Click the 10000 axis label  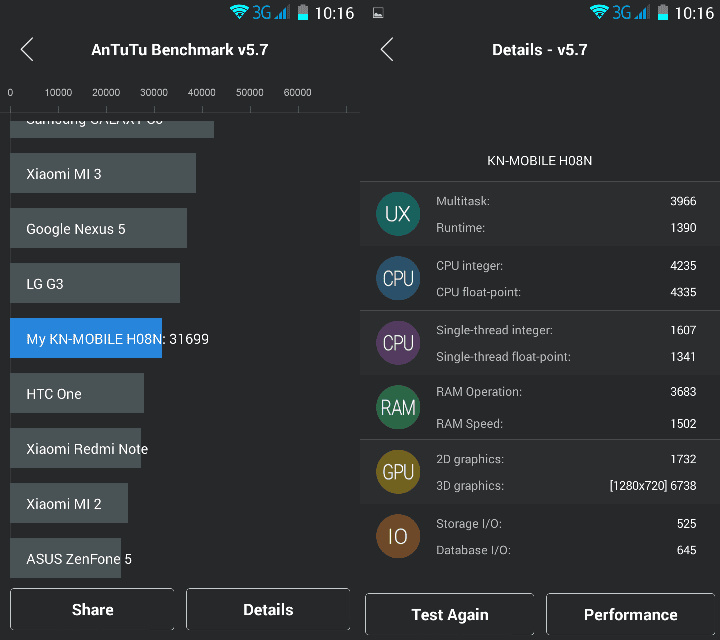(x=58, y=92)
